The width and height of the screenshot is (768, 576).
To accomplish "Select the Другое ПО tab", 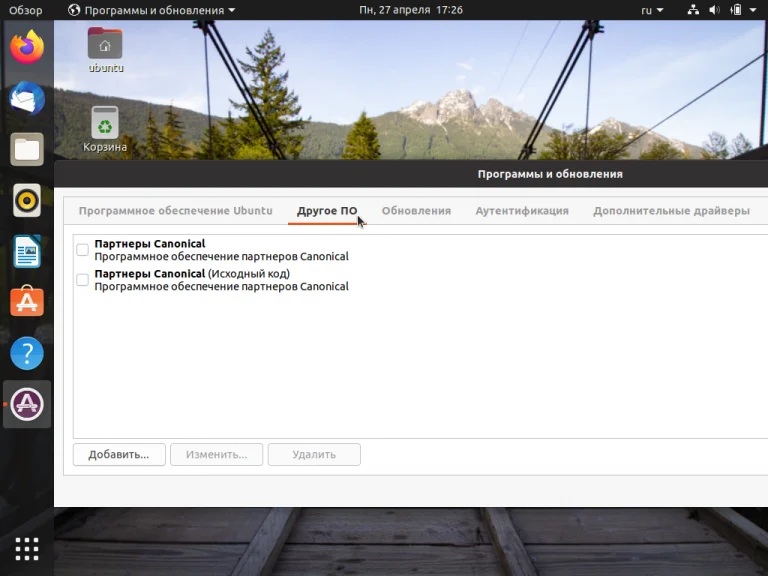I will click(327, 211).
